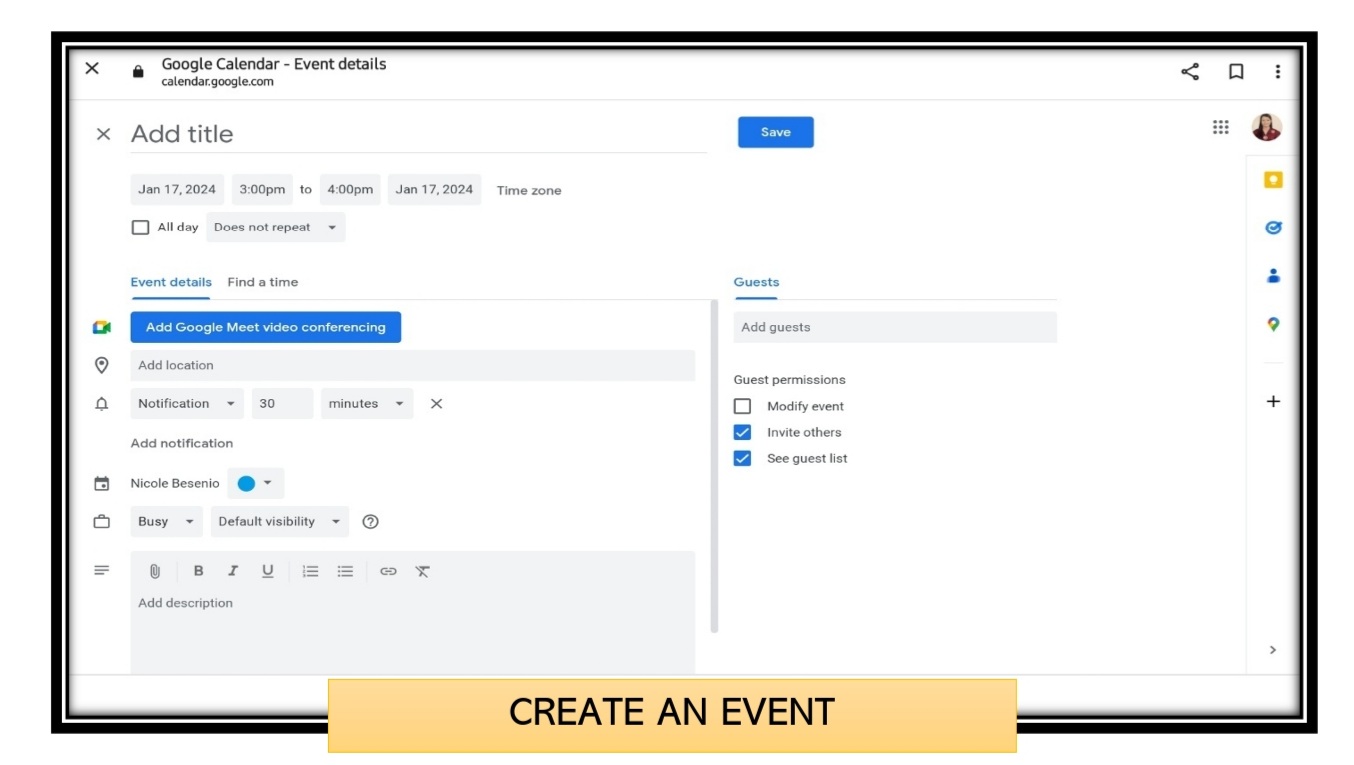
Task: Change the 3:00pm start time
Action: click(262, 190)
